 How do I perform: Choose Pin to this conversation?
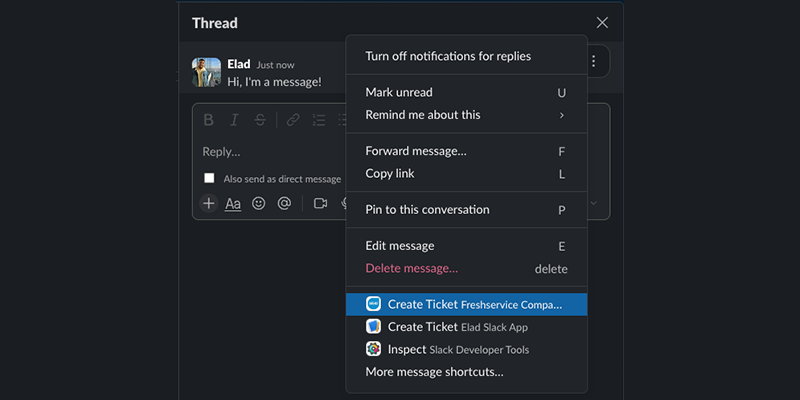pos(466,210)
